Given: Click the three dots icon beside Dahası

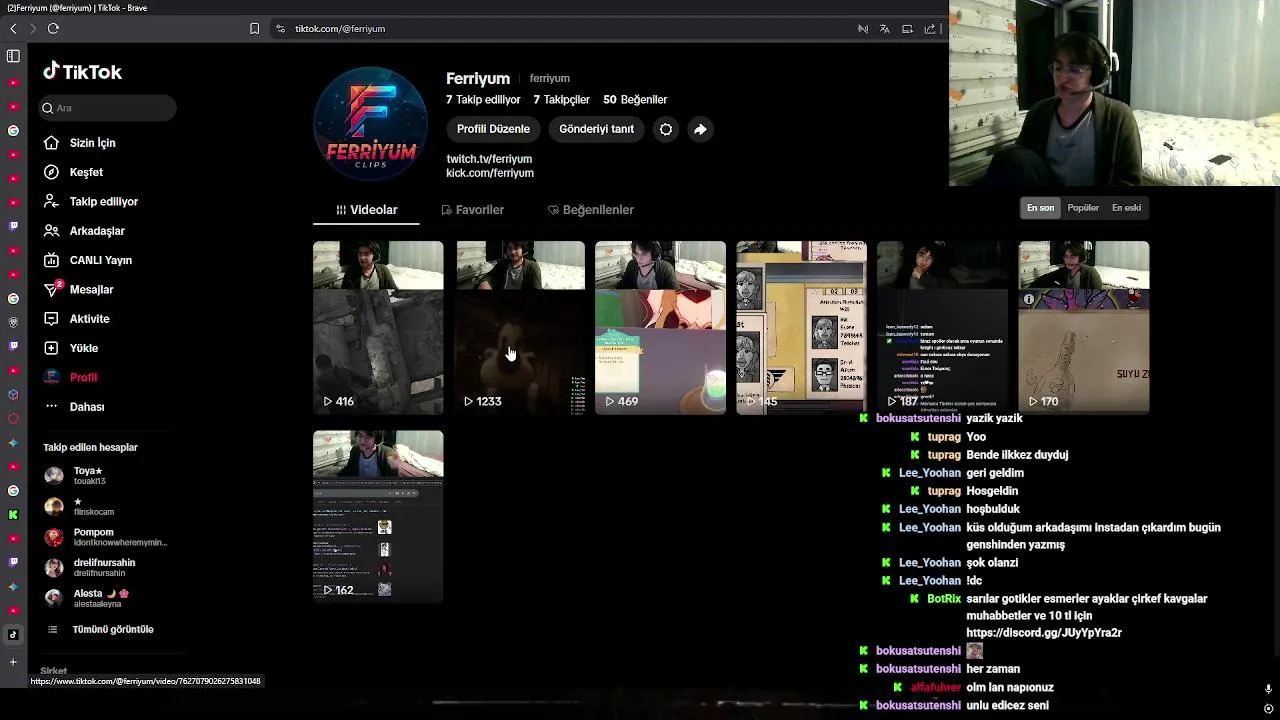Looking at the screenshot, I should click(52, 407).
